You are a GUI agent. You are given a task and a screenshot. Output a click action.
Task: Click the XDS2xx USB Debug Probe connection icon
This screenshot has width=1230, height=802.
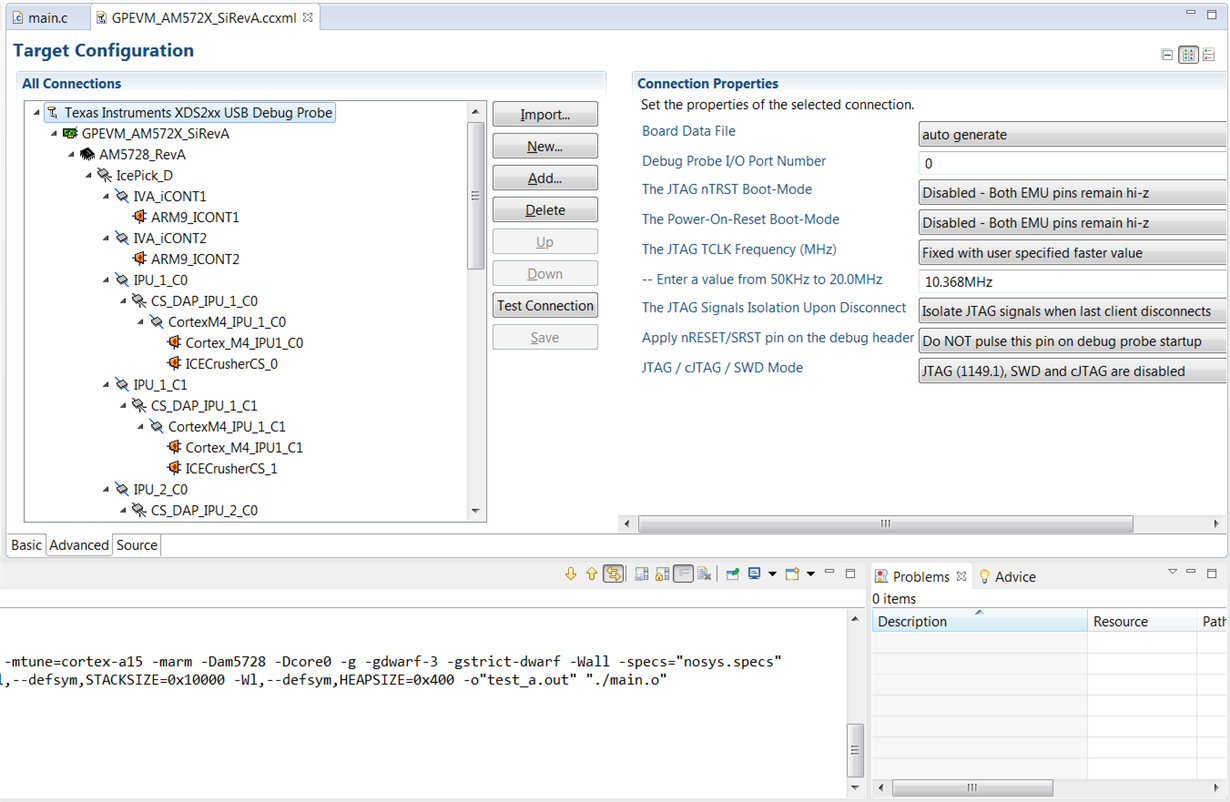pos(53,113)
